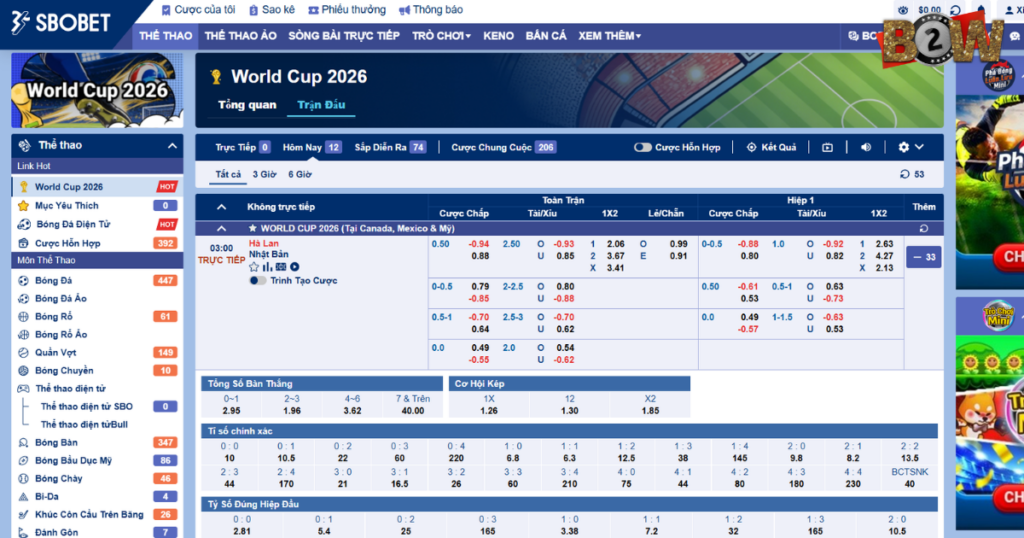Select Bóng Bầu Dục Mỹ sport

pyautogui.click(x=73, y=460)
